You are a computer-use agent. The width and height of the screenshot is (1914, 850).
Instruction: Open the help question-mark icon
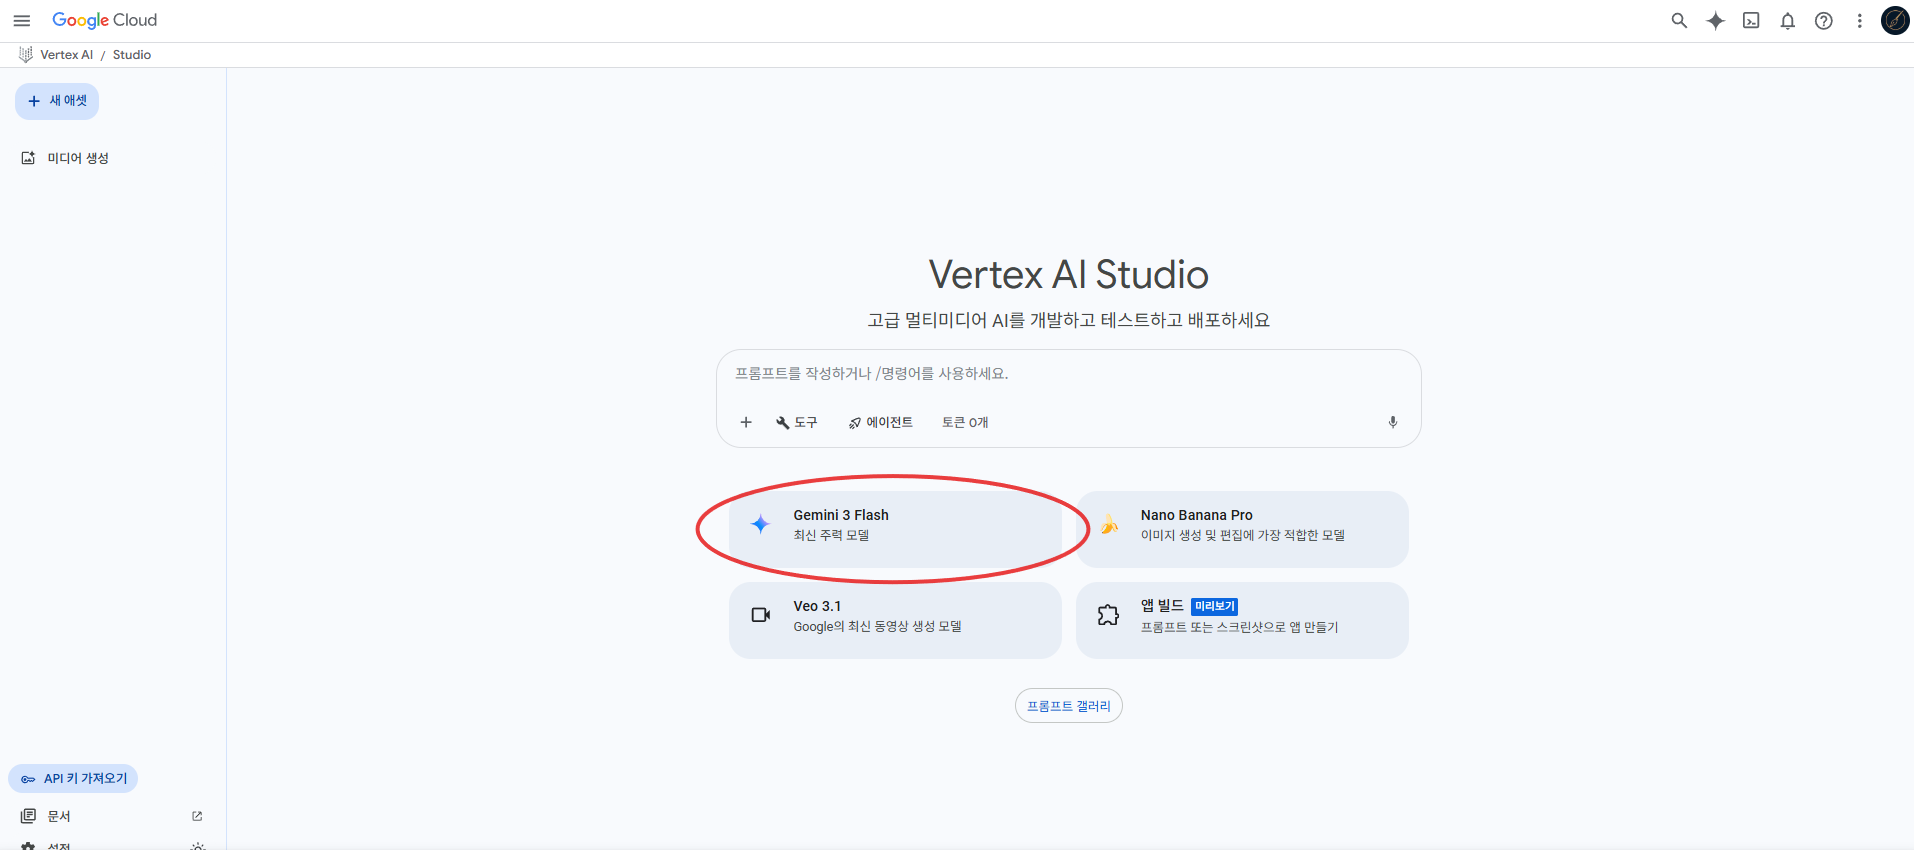coord(1823,20)
